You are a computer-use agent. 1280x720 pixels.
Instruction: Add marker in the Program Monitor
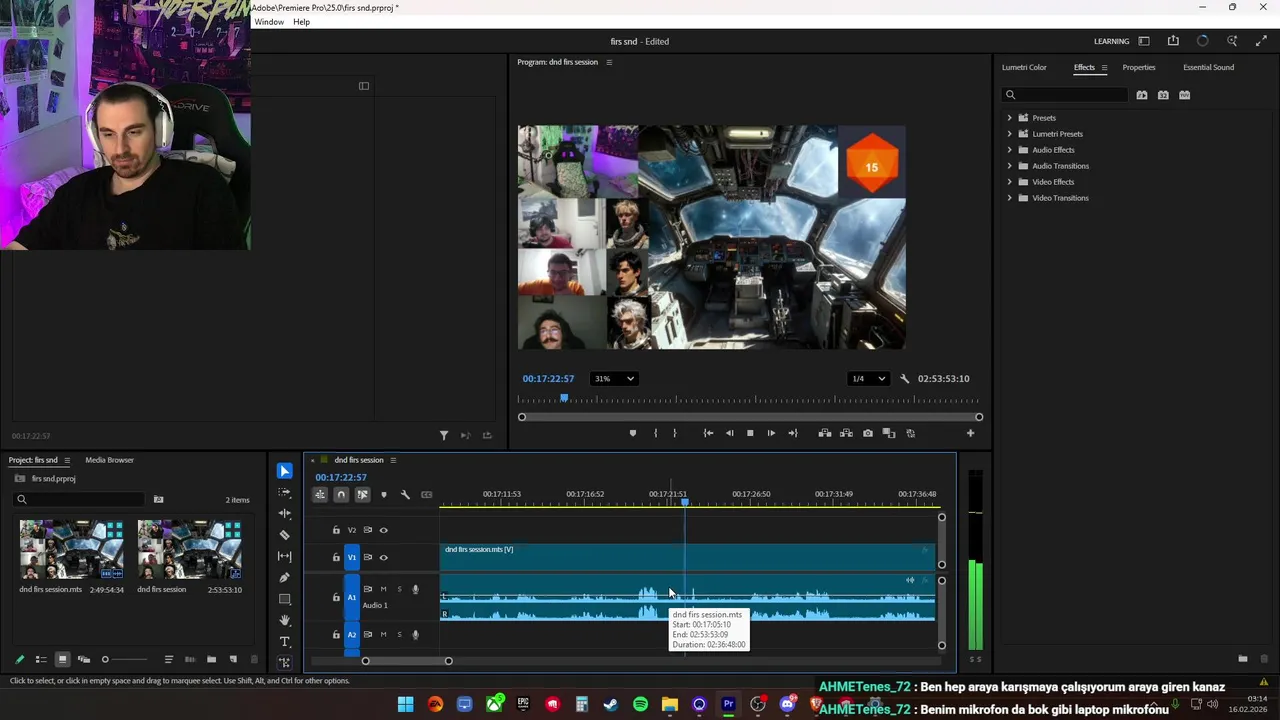tap(632, 433)
